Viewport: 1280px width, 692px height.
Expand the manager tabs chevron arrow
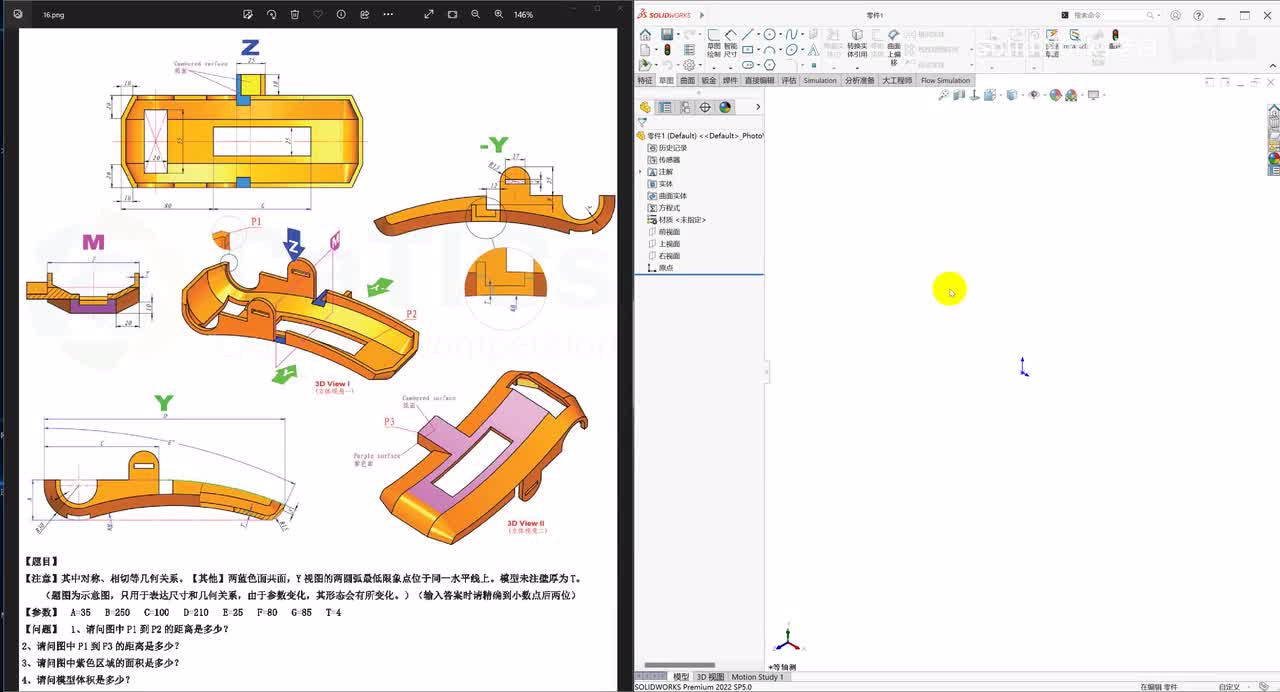click(x=757, y=107)
